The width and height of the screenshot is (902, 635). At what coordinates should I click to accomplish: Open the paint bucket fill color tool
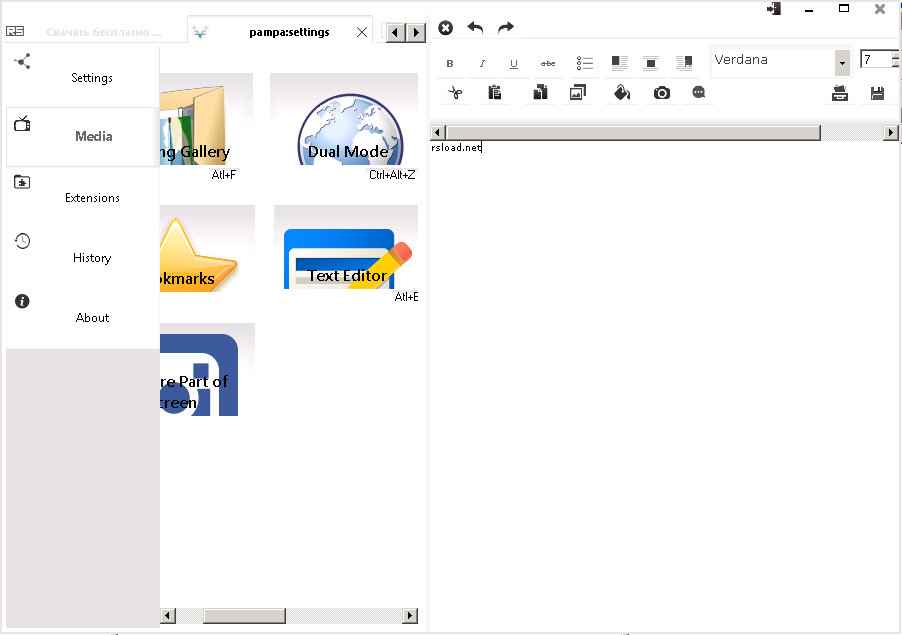[622, 92]
